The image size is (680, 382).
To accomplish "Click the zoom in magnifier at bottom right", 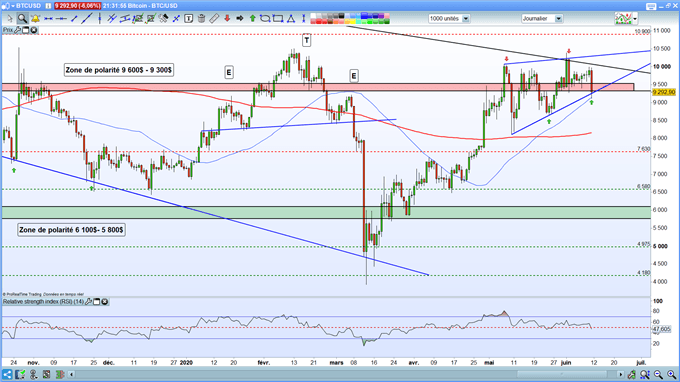I will click(x=671, y=374).
